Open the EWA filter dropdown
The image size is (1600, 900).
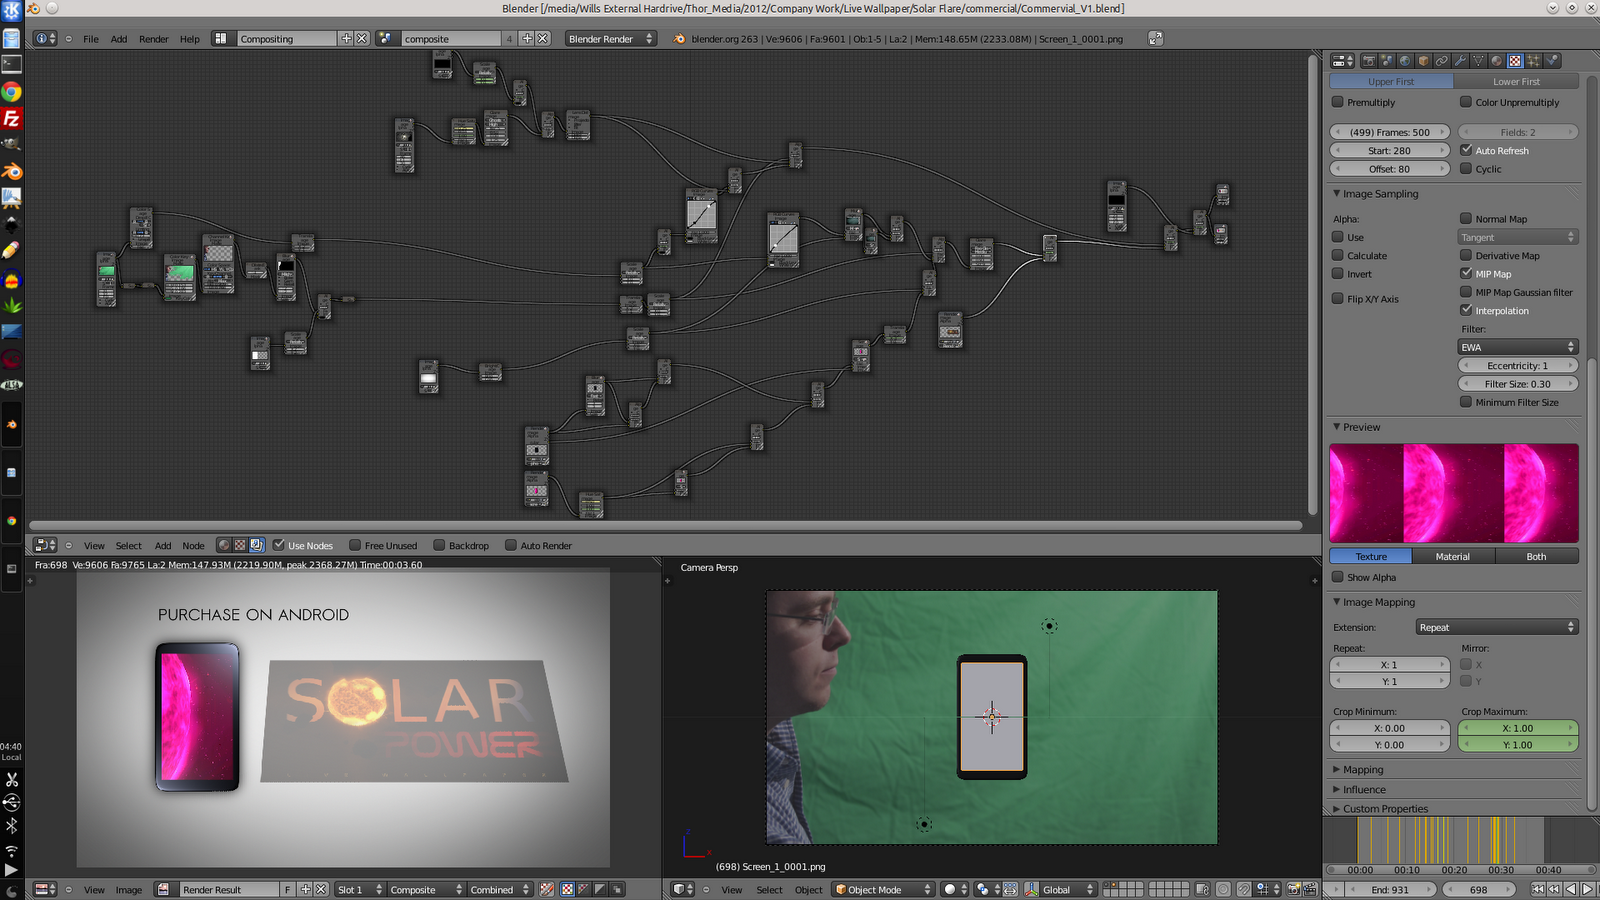tap(1517, 346)
